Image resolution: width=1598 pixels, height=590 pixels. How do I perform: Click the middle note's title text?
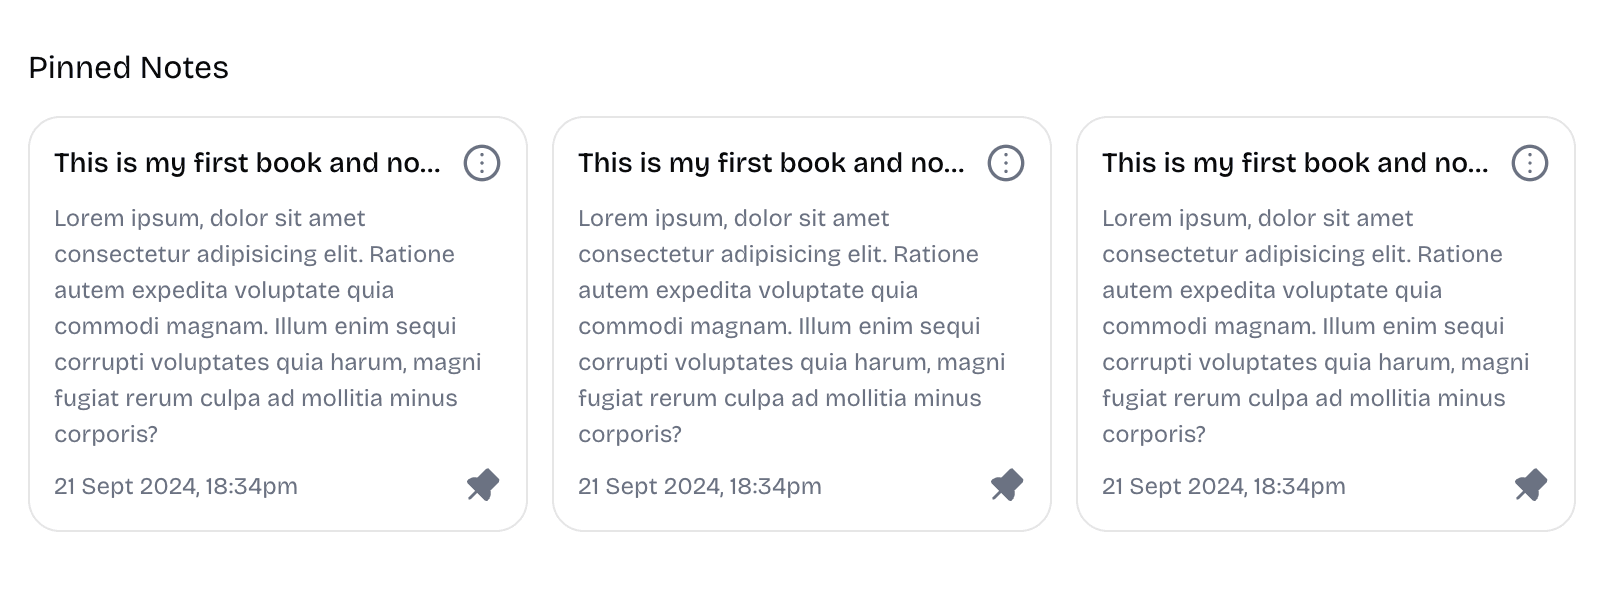tap(771, 163)
